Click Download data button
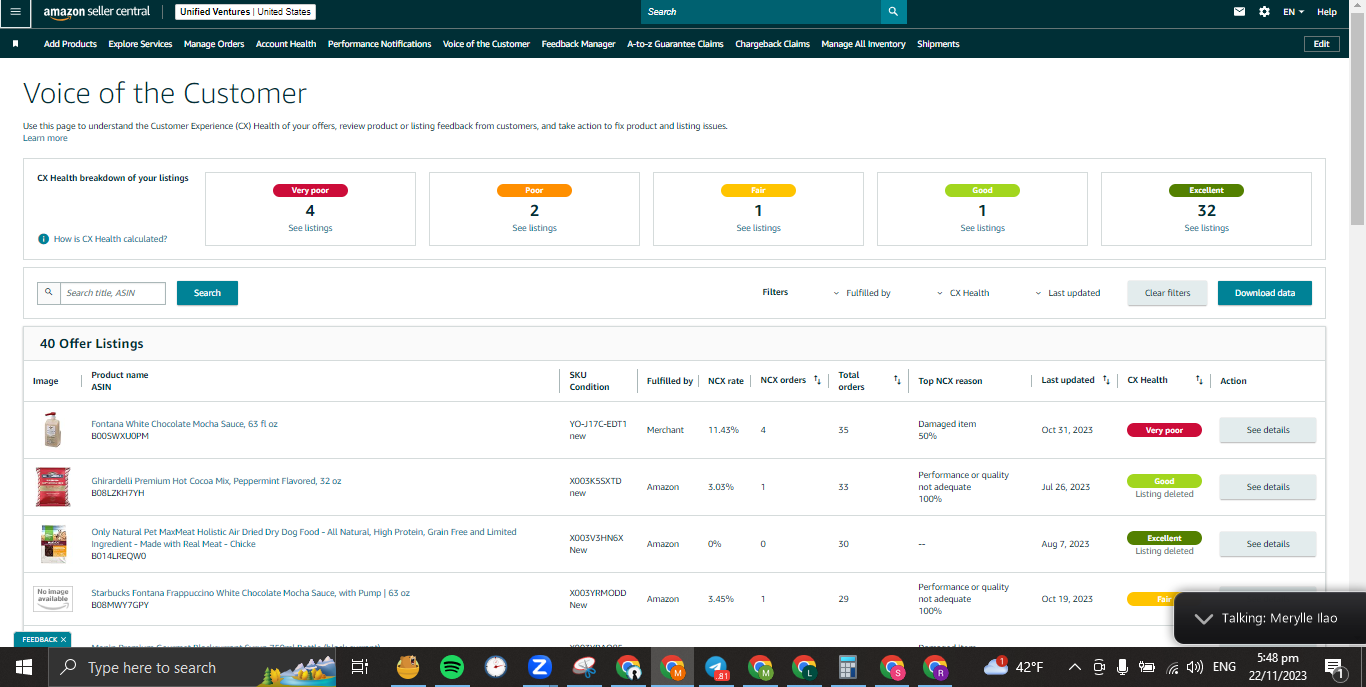This screenshot has width=1366, height=687. coord(1265,293)
